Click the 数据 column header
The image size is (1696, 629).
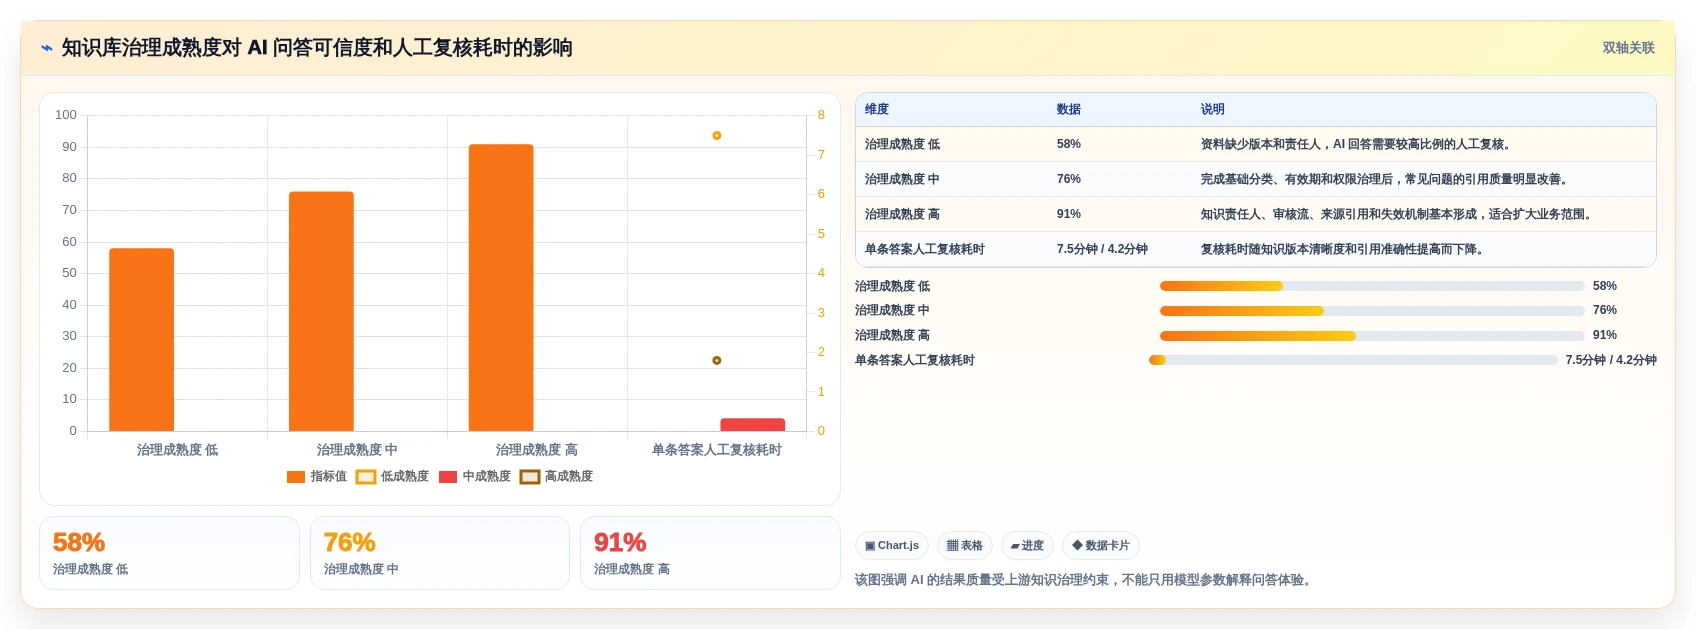click(x=1069, y=109)
